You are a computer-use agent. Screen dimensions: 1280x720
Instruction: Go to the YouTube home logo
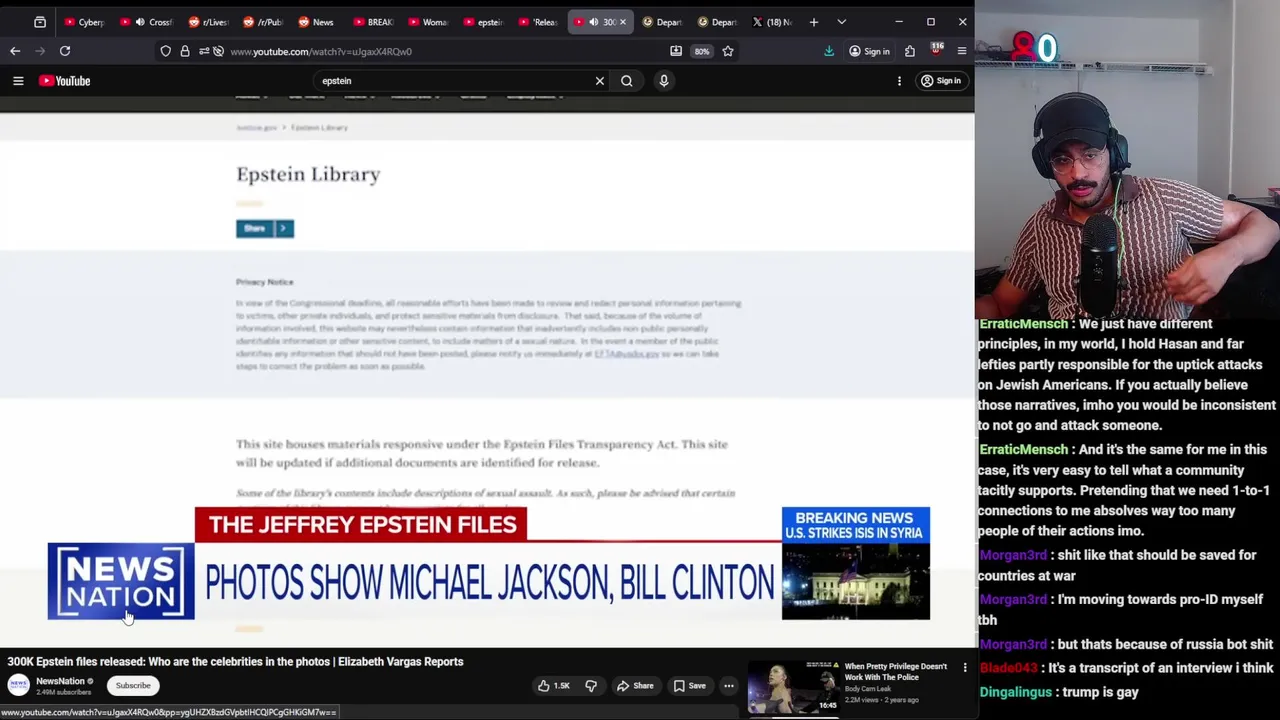tap(65, 81)
